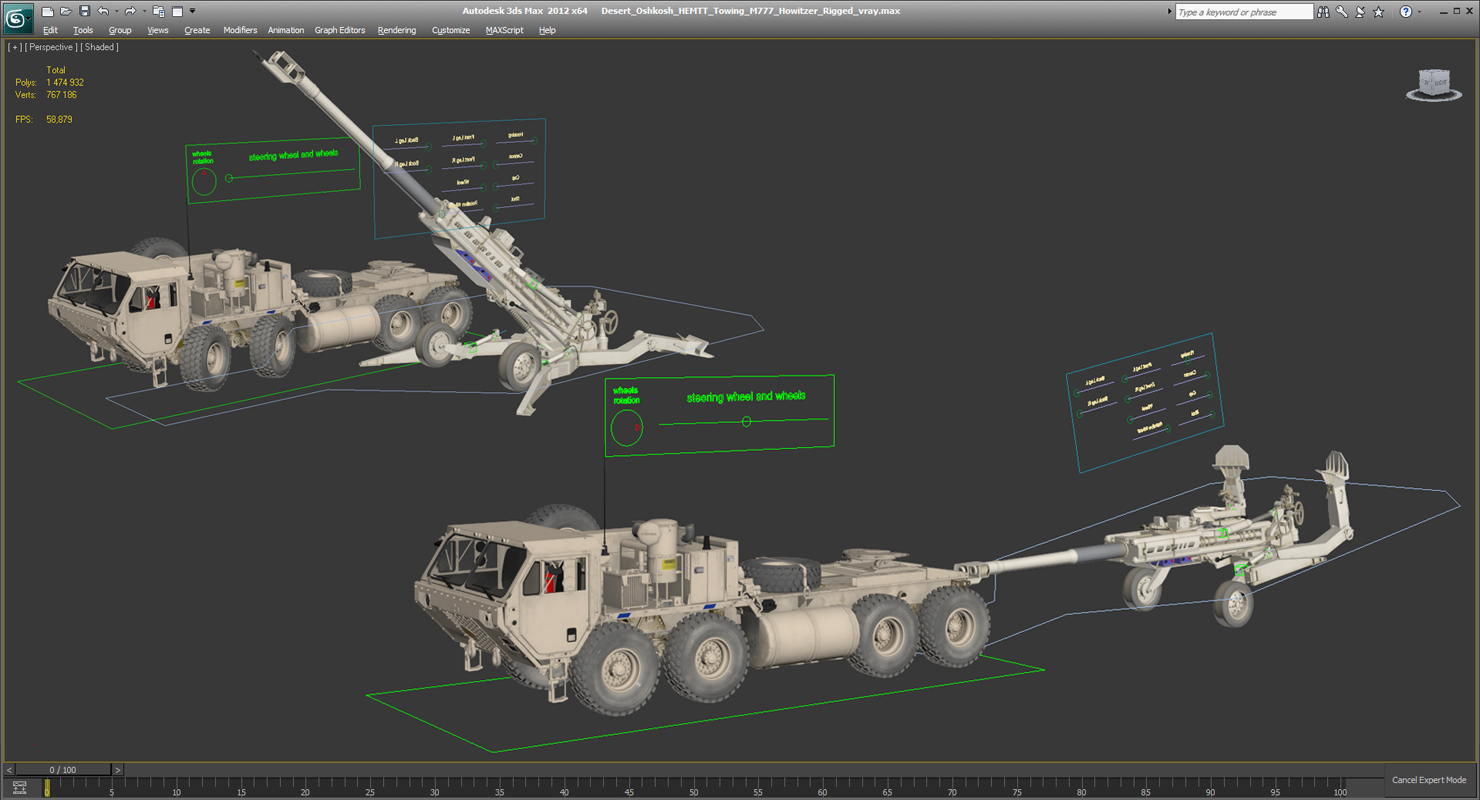Click the window-shaped icon before the toolbar dropdown
Viewport: 1480px width, 800px height.
click(177, 12)
